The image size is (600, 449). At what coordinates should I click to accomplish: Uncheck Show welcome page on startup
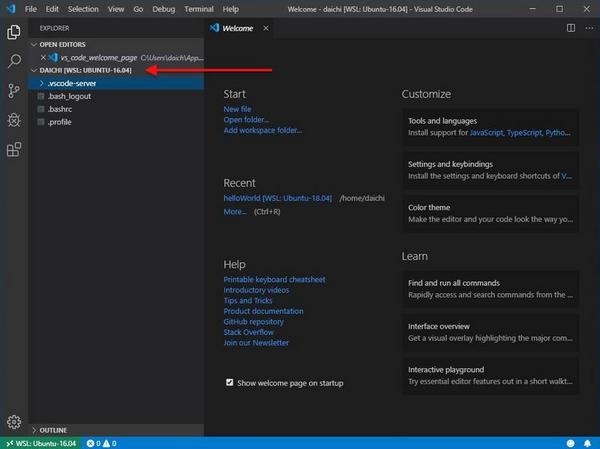pyautogui.click(x=230, y=382)
